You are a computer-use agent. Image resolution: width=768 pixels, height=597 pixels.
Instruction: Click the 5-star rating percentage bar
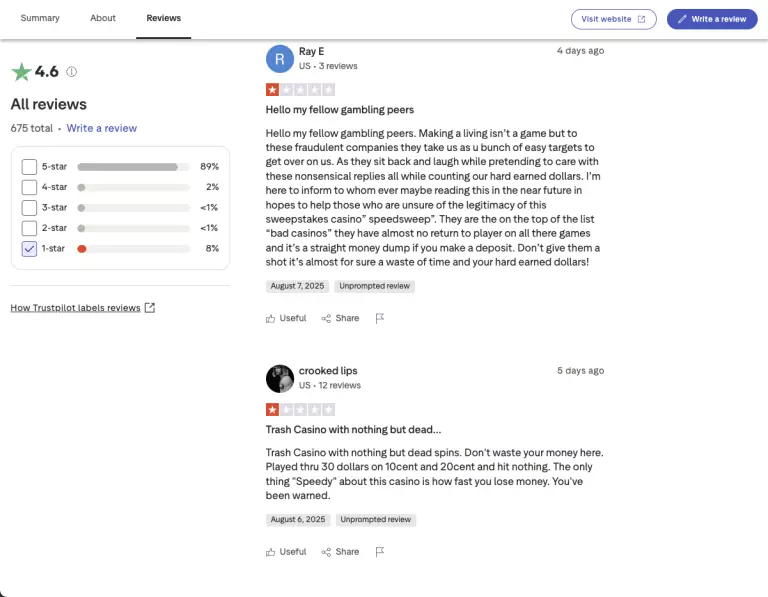[x=133, y=166]
